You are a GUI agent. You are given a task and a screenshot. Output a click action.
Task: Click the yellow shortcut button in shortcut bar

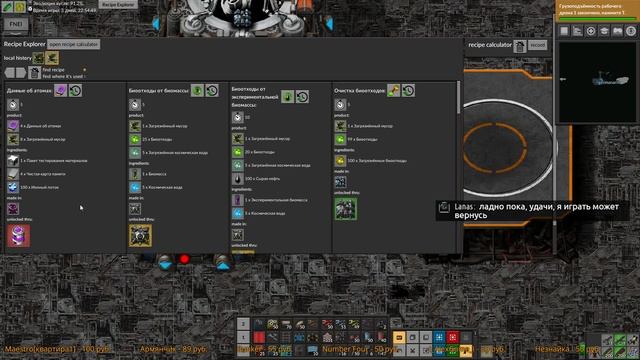point(399,337)
